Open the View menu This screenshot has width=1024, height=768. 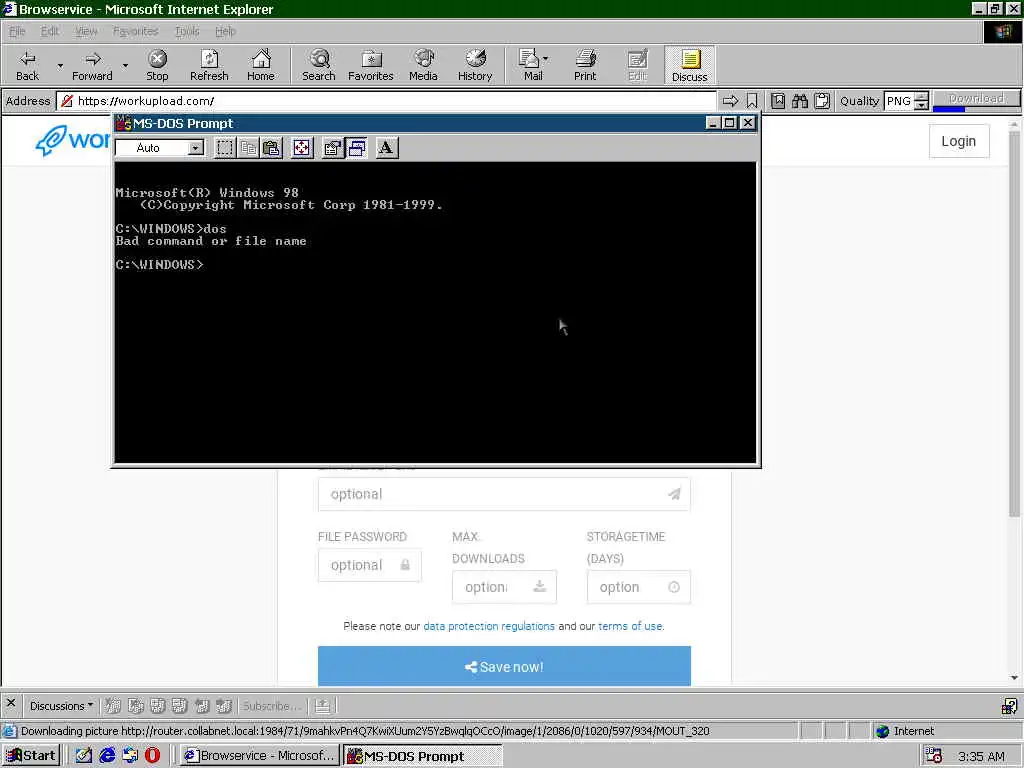[86, 31]
